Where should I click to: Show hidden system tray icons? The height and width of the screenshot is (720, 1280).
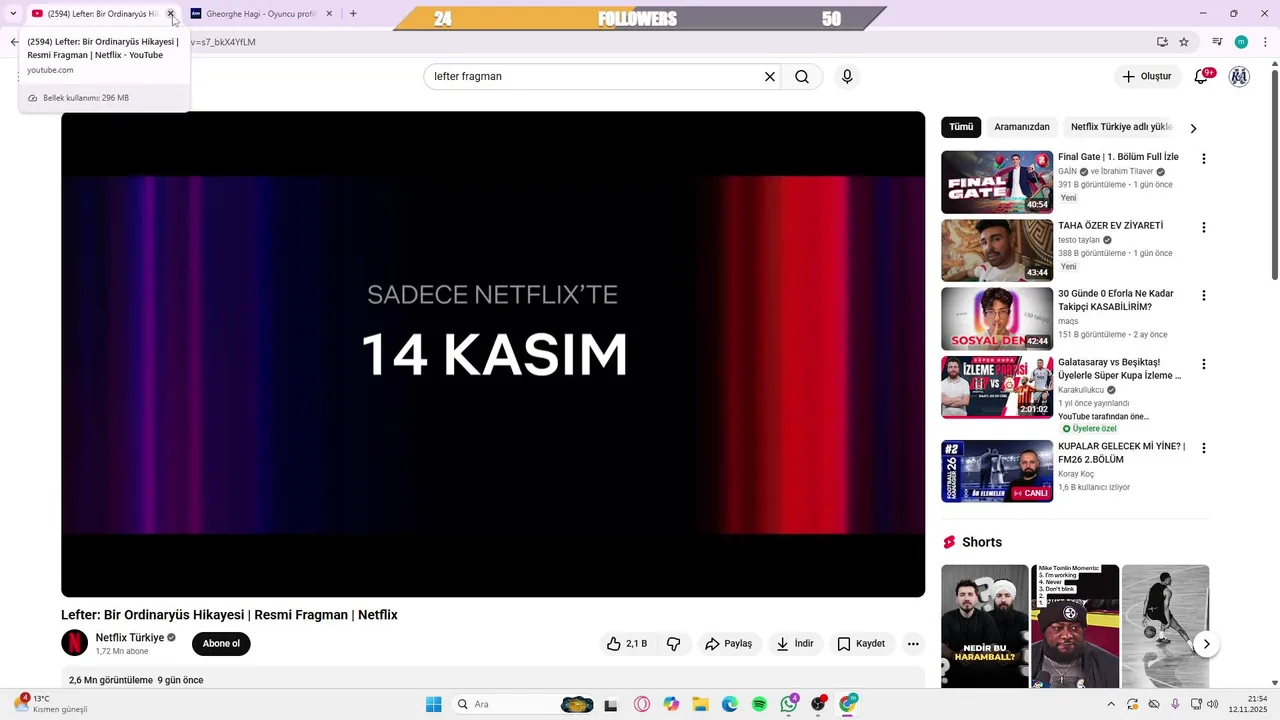click(1111, 704)
